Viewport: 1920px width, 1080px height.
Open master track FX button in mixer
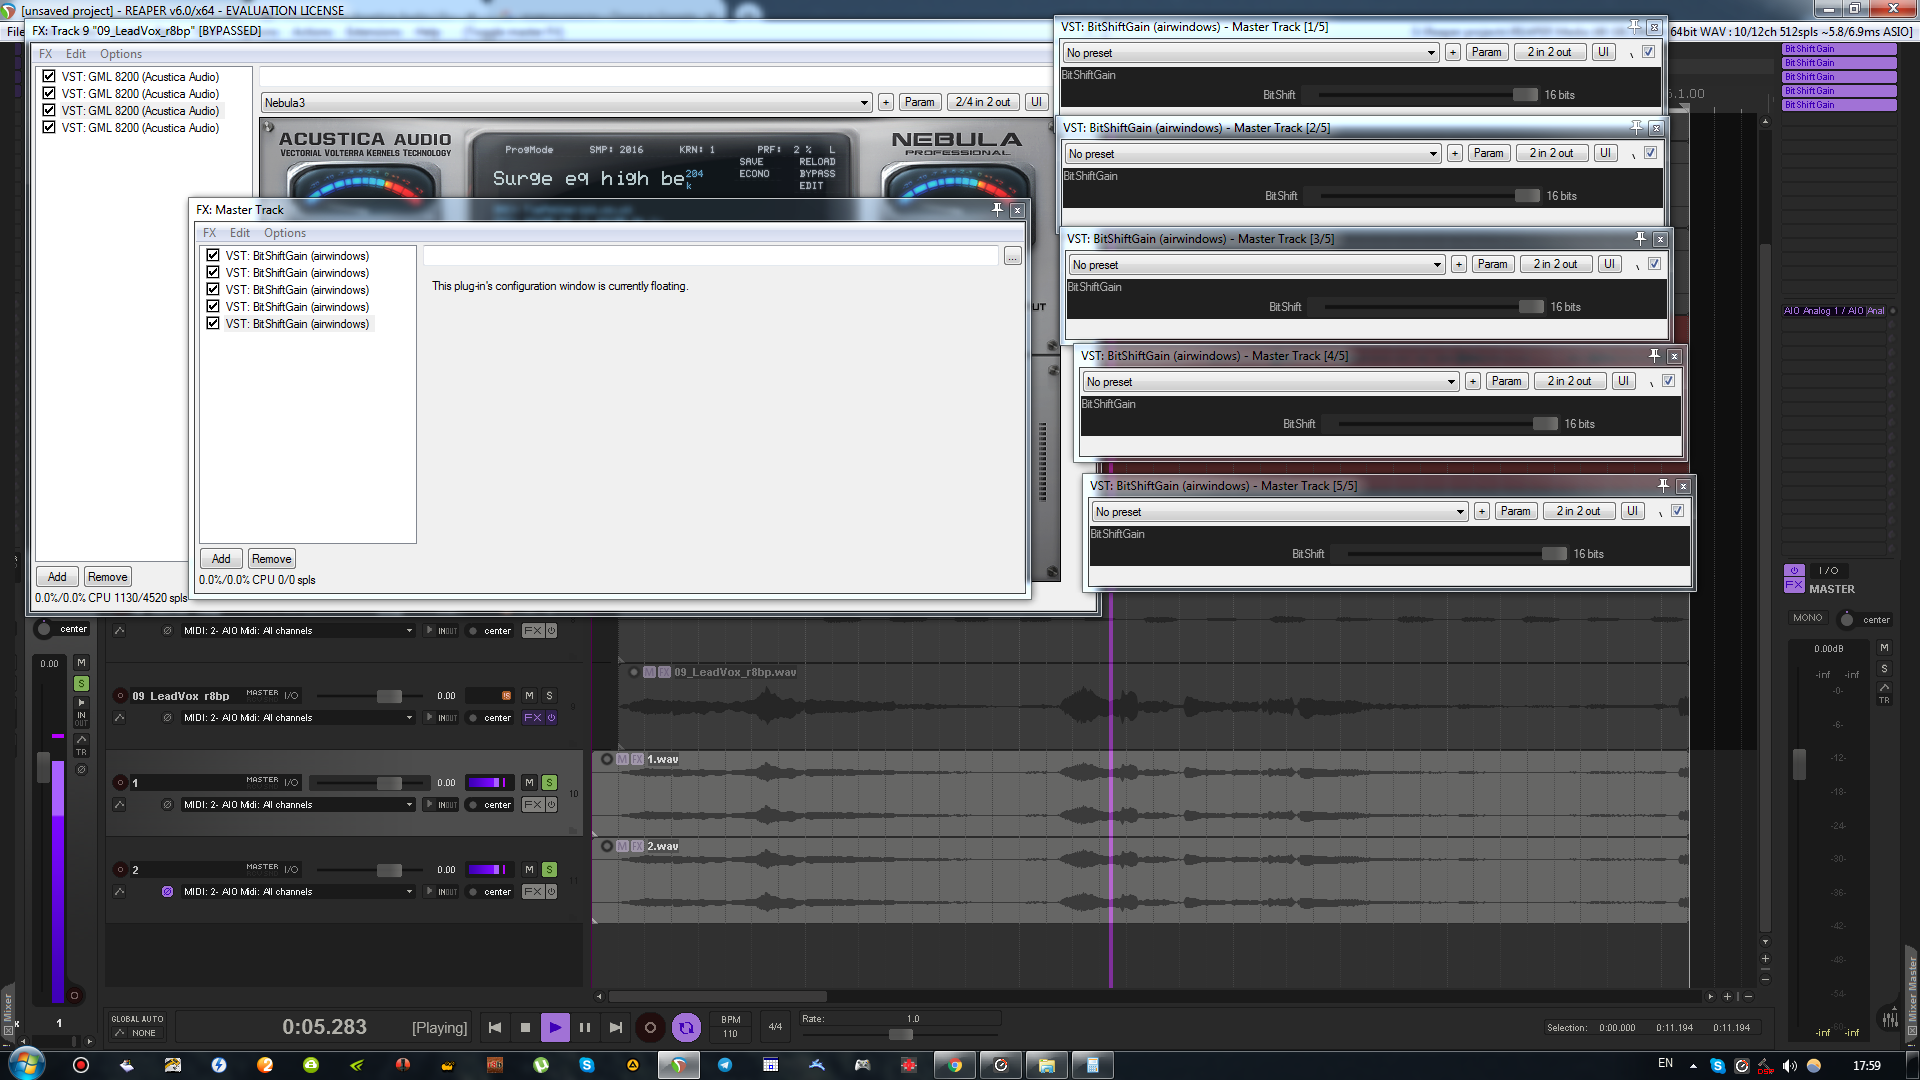click(x=1794, y=585)
